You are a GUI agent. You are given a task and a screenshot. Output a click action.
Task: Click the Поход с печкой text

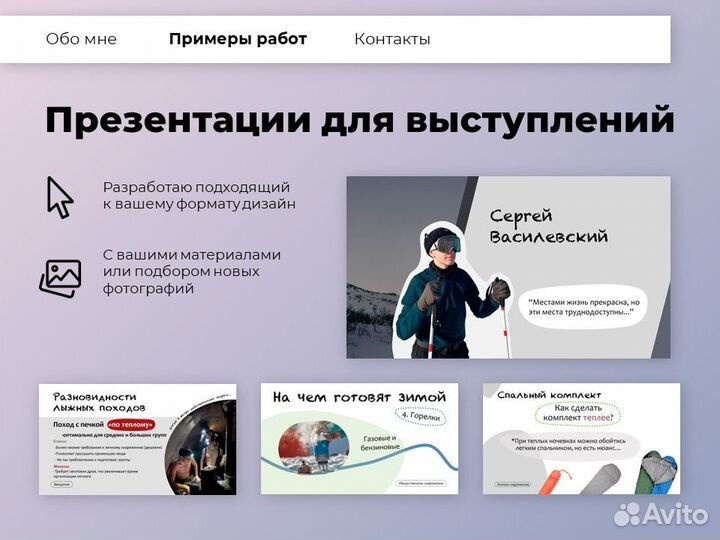79,425
